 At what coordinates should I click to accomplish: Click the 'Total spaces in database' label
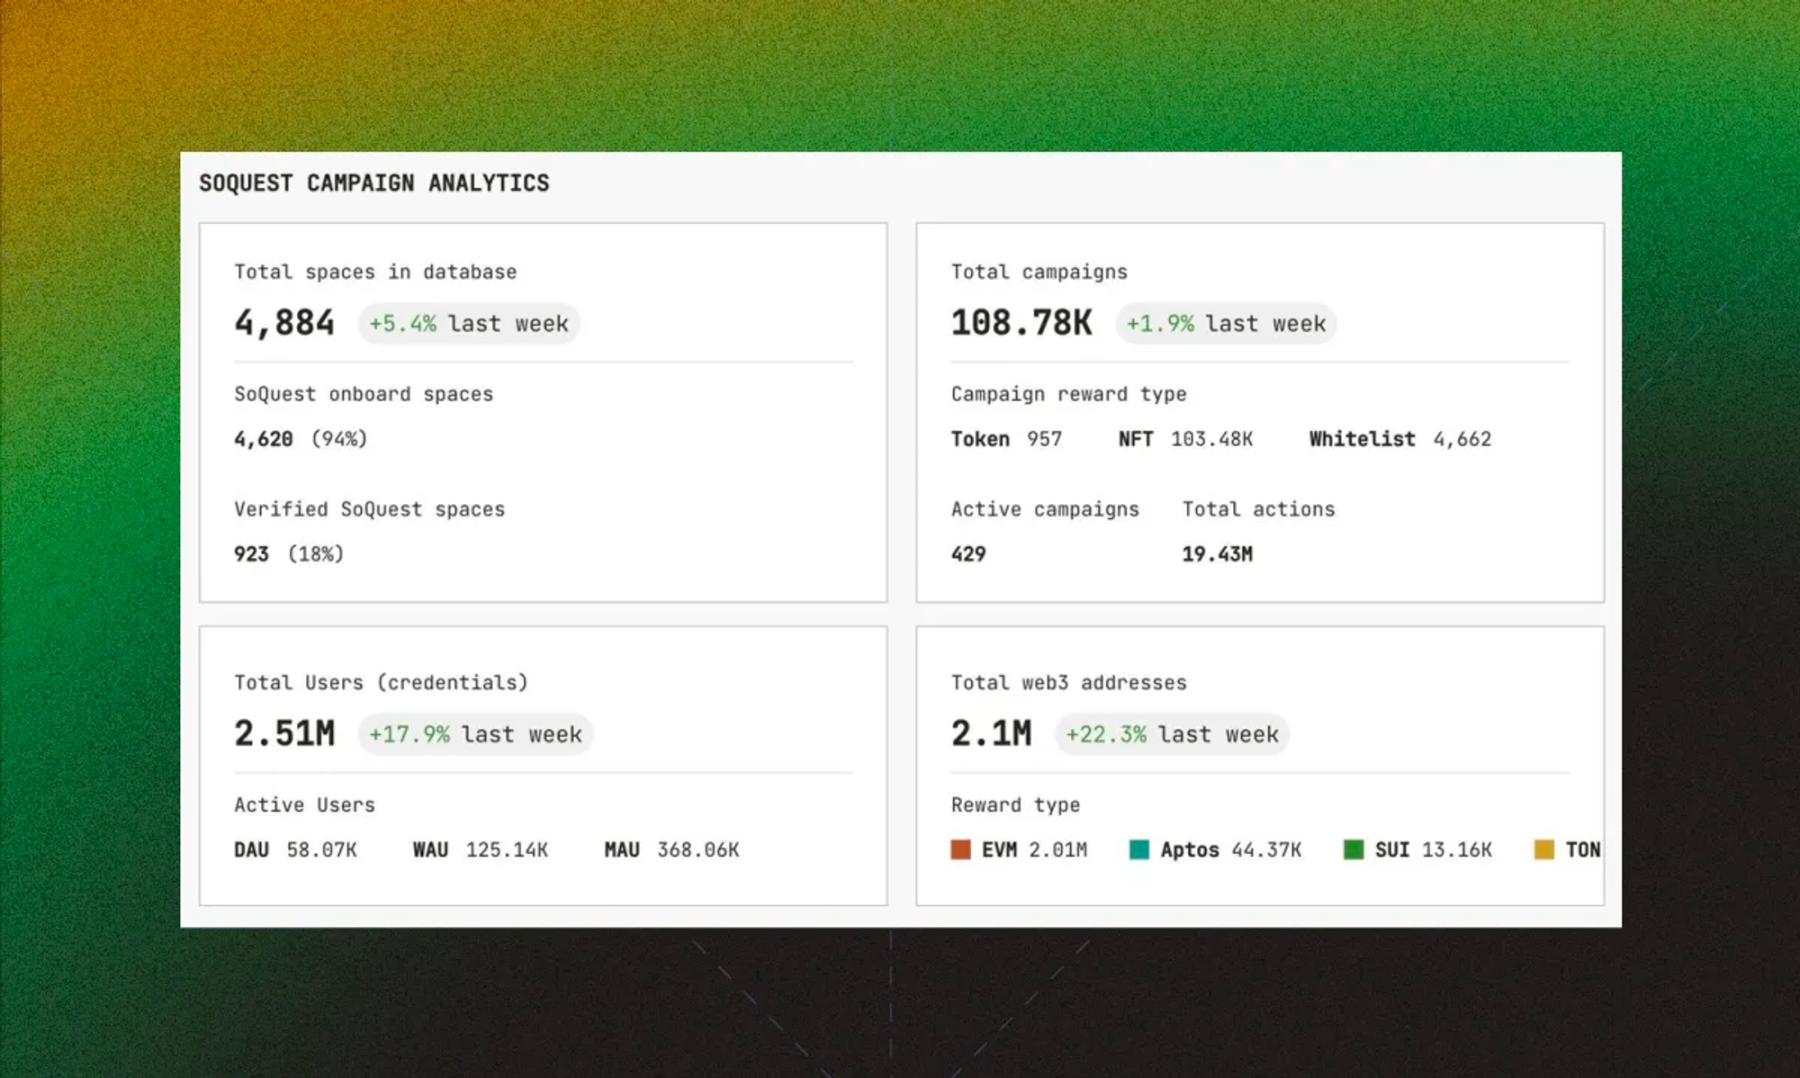[375, 272]
